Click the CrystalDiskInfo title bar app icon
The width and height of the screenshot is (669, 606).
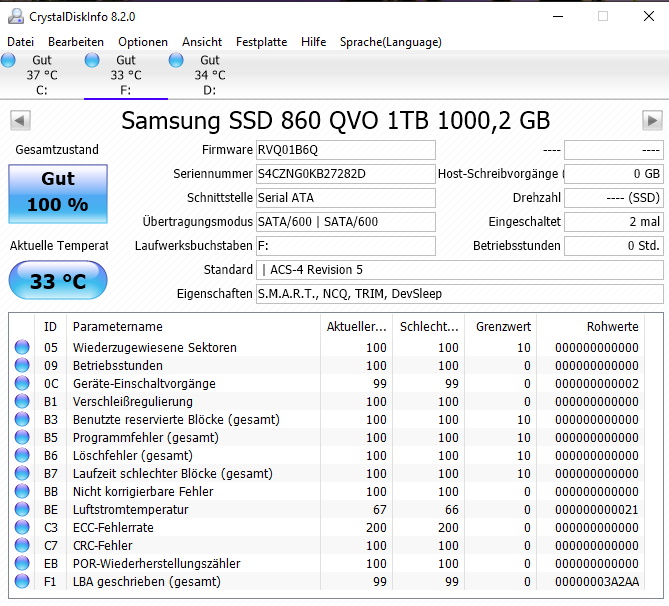click(x=16, y=16)
